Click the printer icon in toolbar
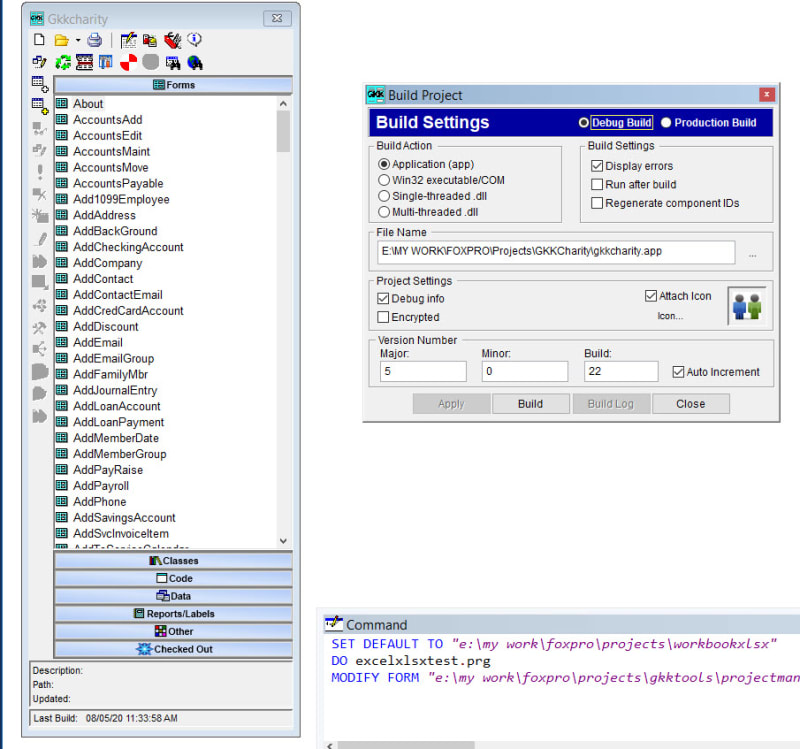 click(x=94, y=40)
